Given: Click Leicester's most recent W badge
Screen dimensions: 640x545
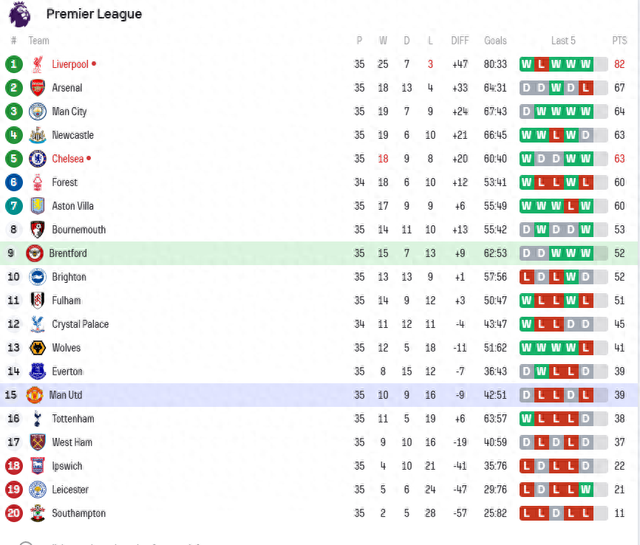Looking at the screenshot, I should click(x=586, y=489).
